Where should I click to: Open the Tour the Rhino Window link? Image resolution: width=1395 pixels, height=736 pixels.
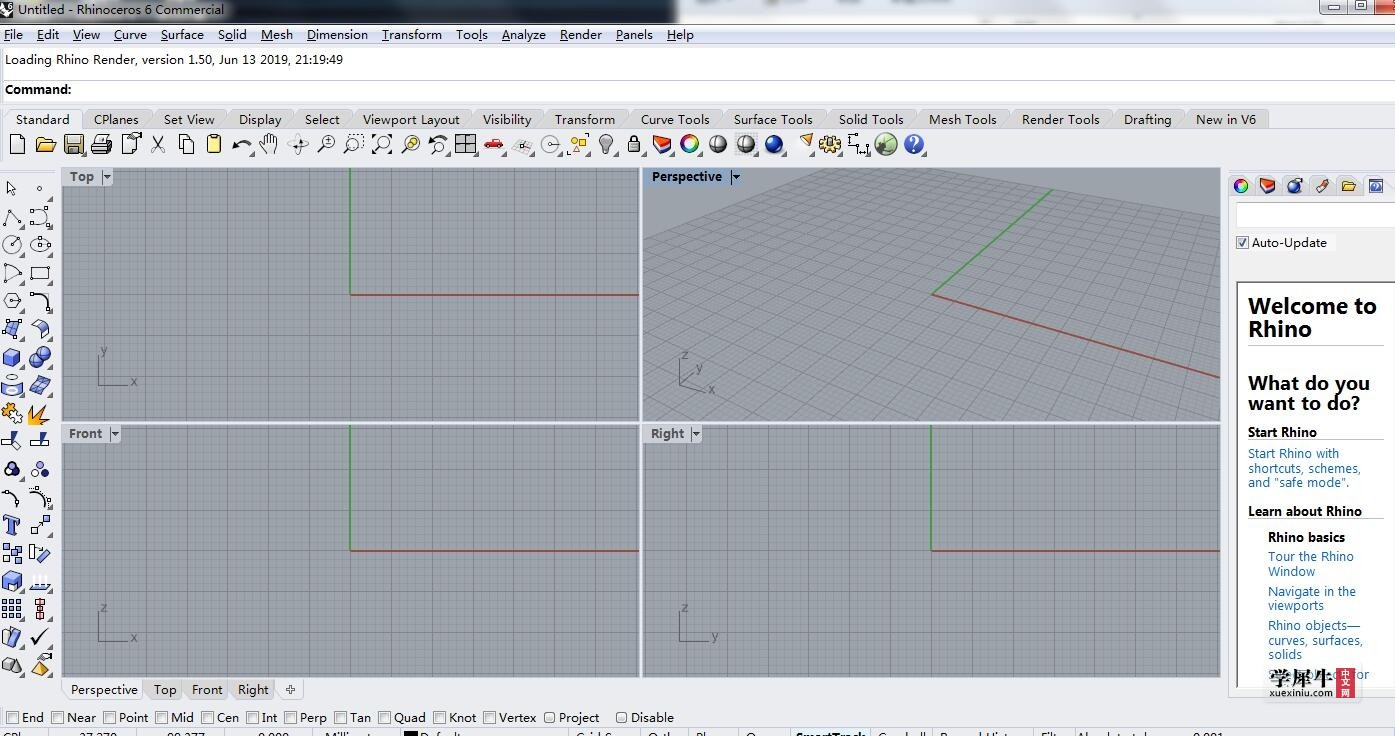point(1311,564)
